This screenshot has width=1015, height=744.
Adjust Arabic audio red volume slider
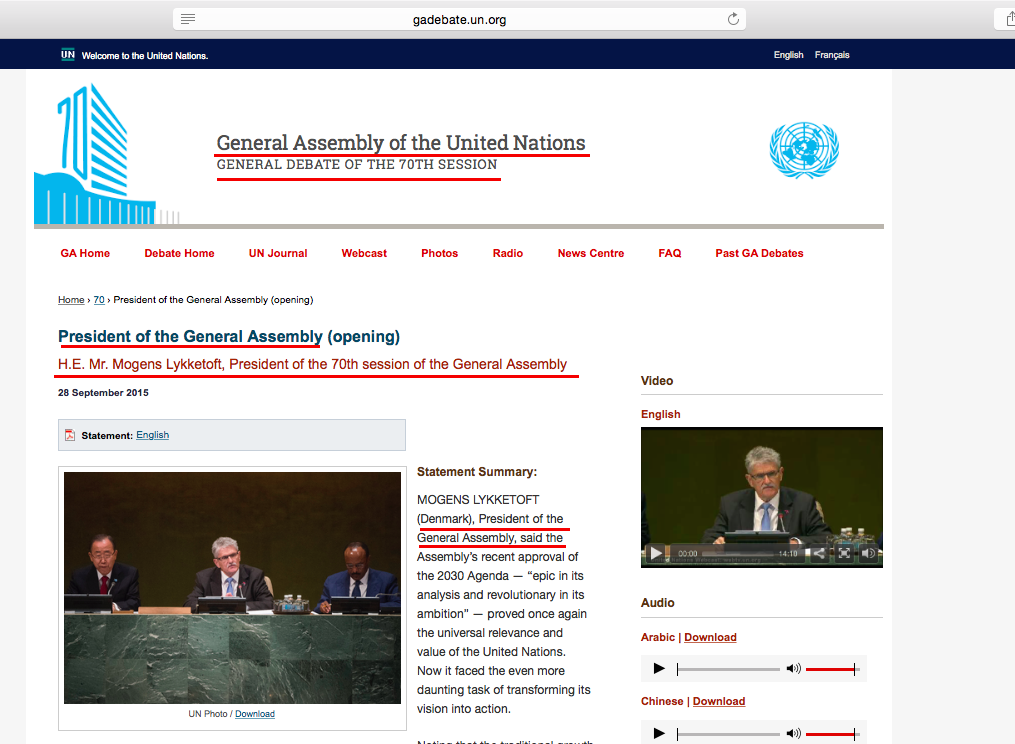click(832, 669)
